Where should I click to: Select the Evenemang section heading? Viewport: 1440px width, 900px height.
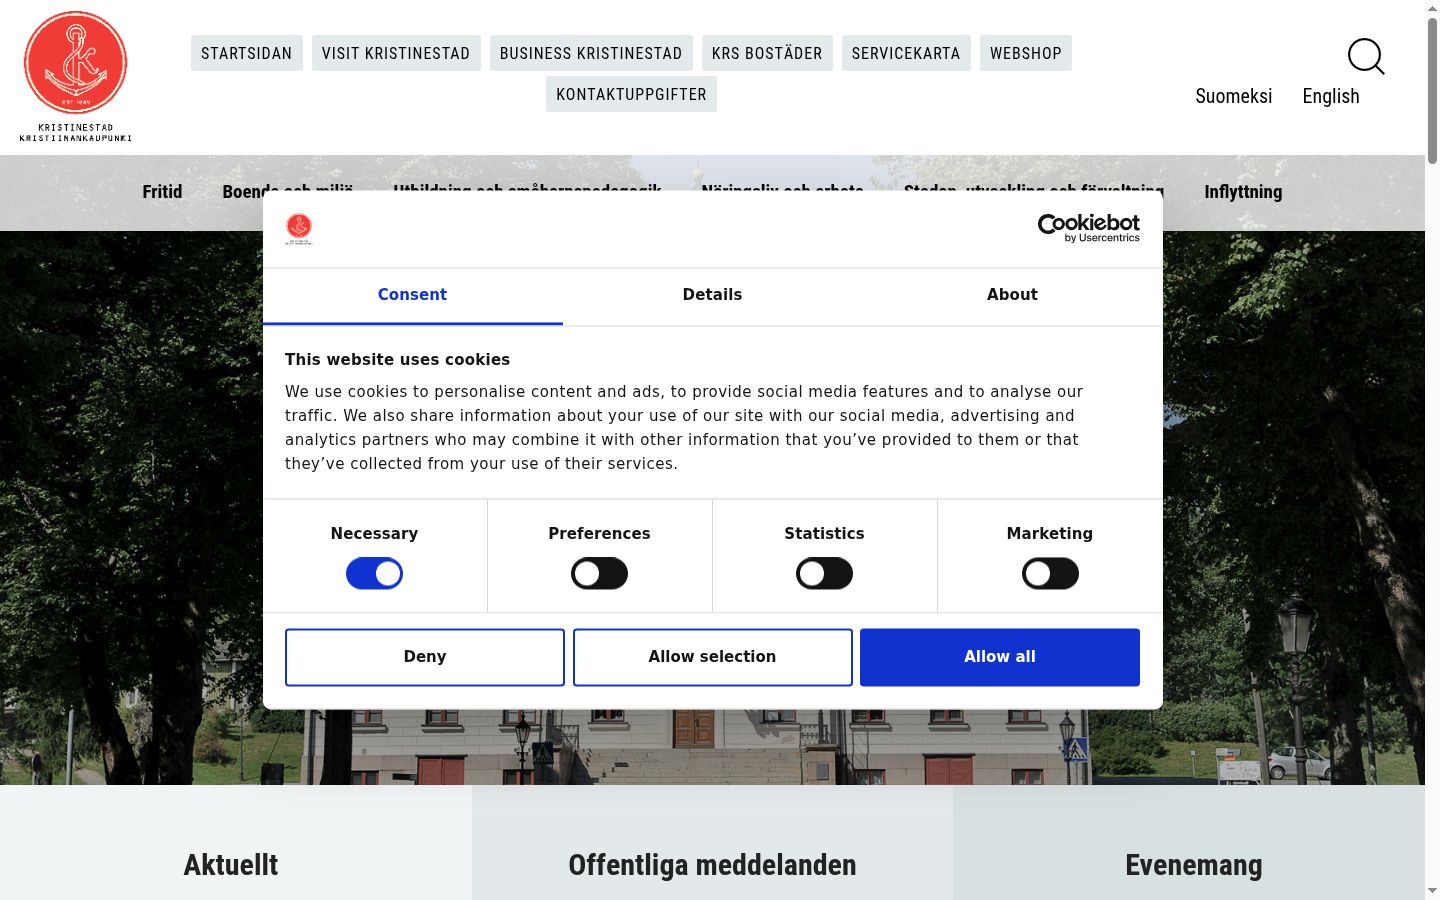pyautogui.click(x=1194, y=865)
